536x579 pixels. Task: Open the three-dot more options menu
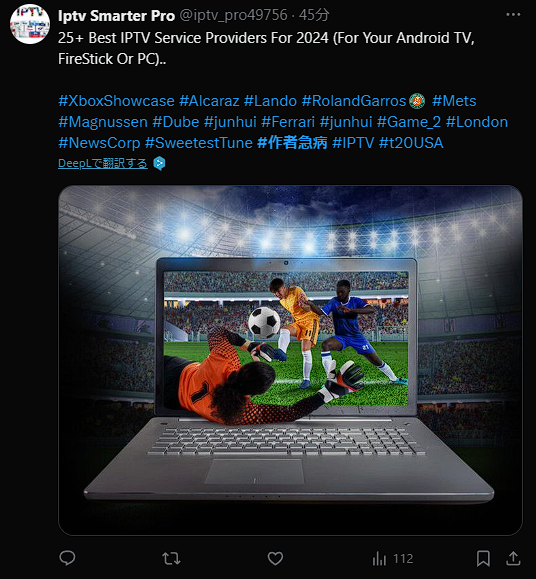click(x=513, y=15)
